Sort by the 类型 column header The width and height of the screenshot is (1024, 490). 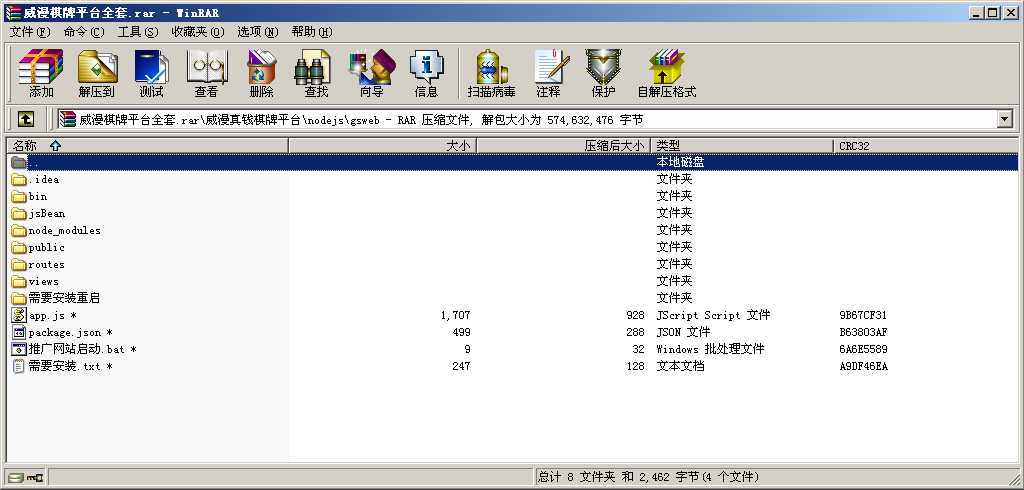742,146
